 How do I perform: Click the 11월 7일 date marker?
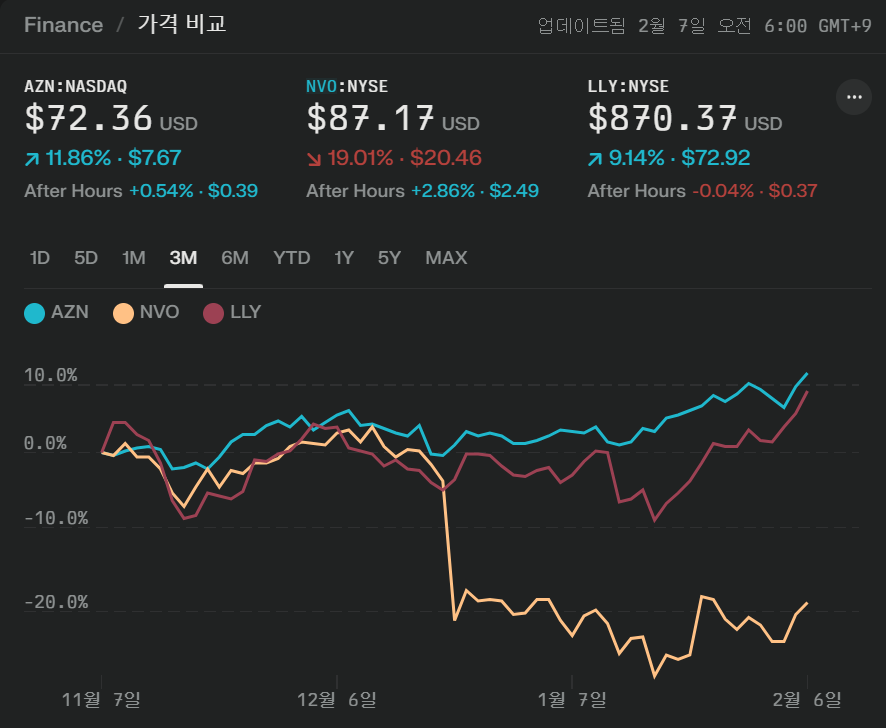coord(101,700)
